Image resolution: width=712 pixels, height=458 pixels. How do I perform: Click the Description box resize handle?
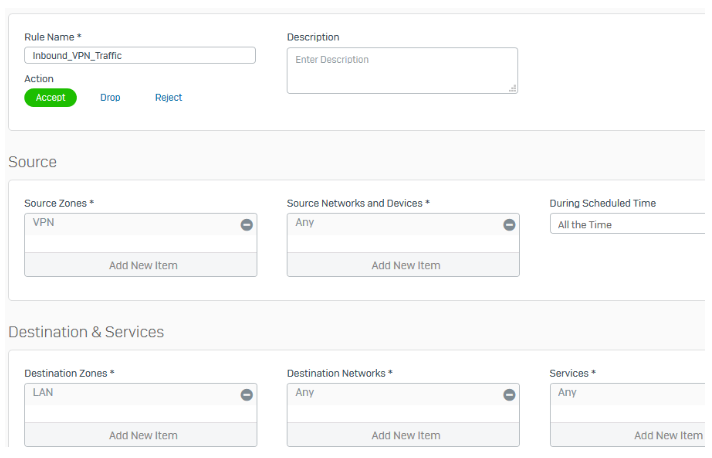[x=513, y=89]
